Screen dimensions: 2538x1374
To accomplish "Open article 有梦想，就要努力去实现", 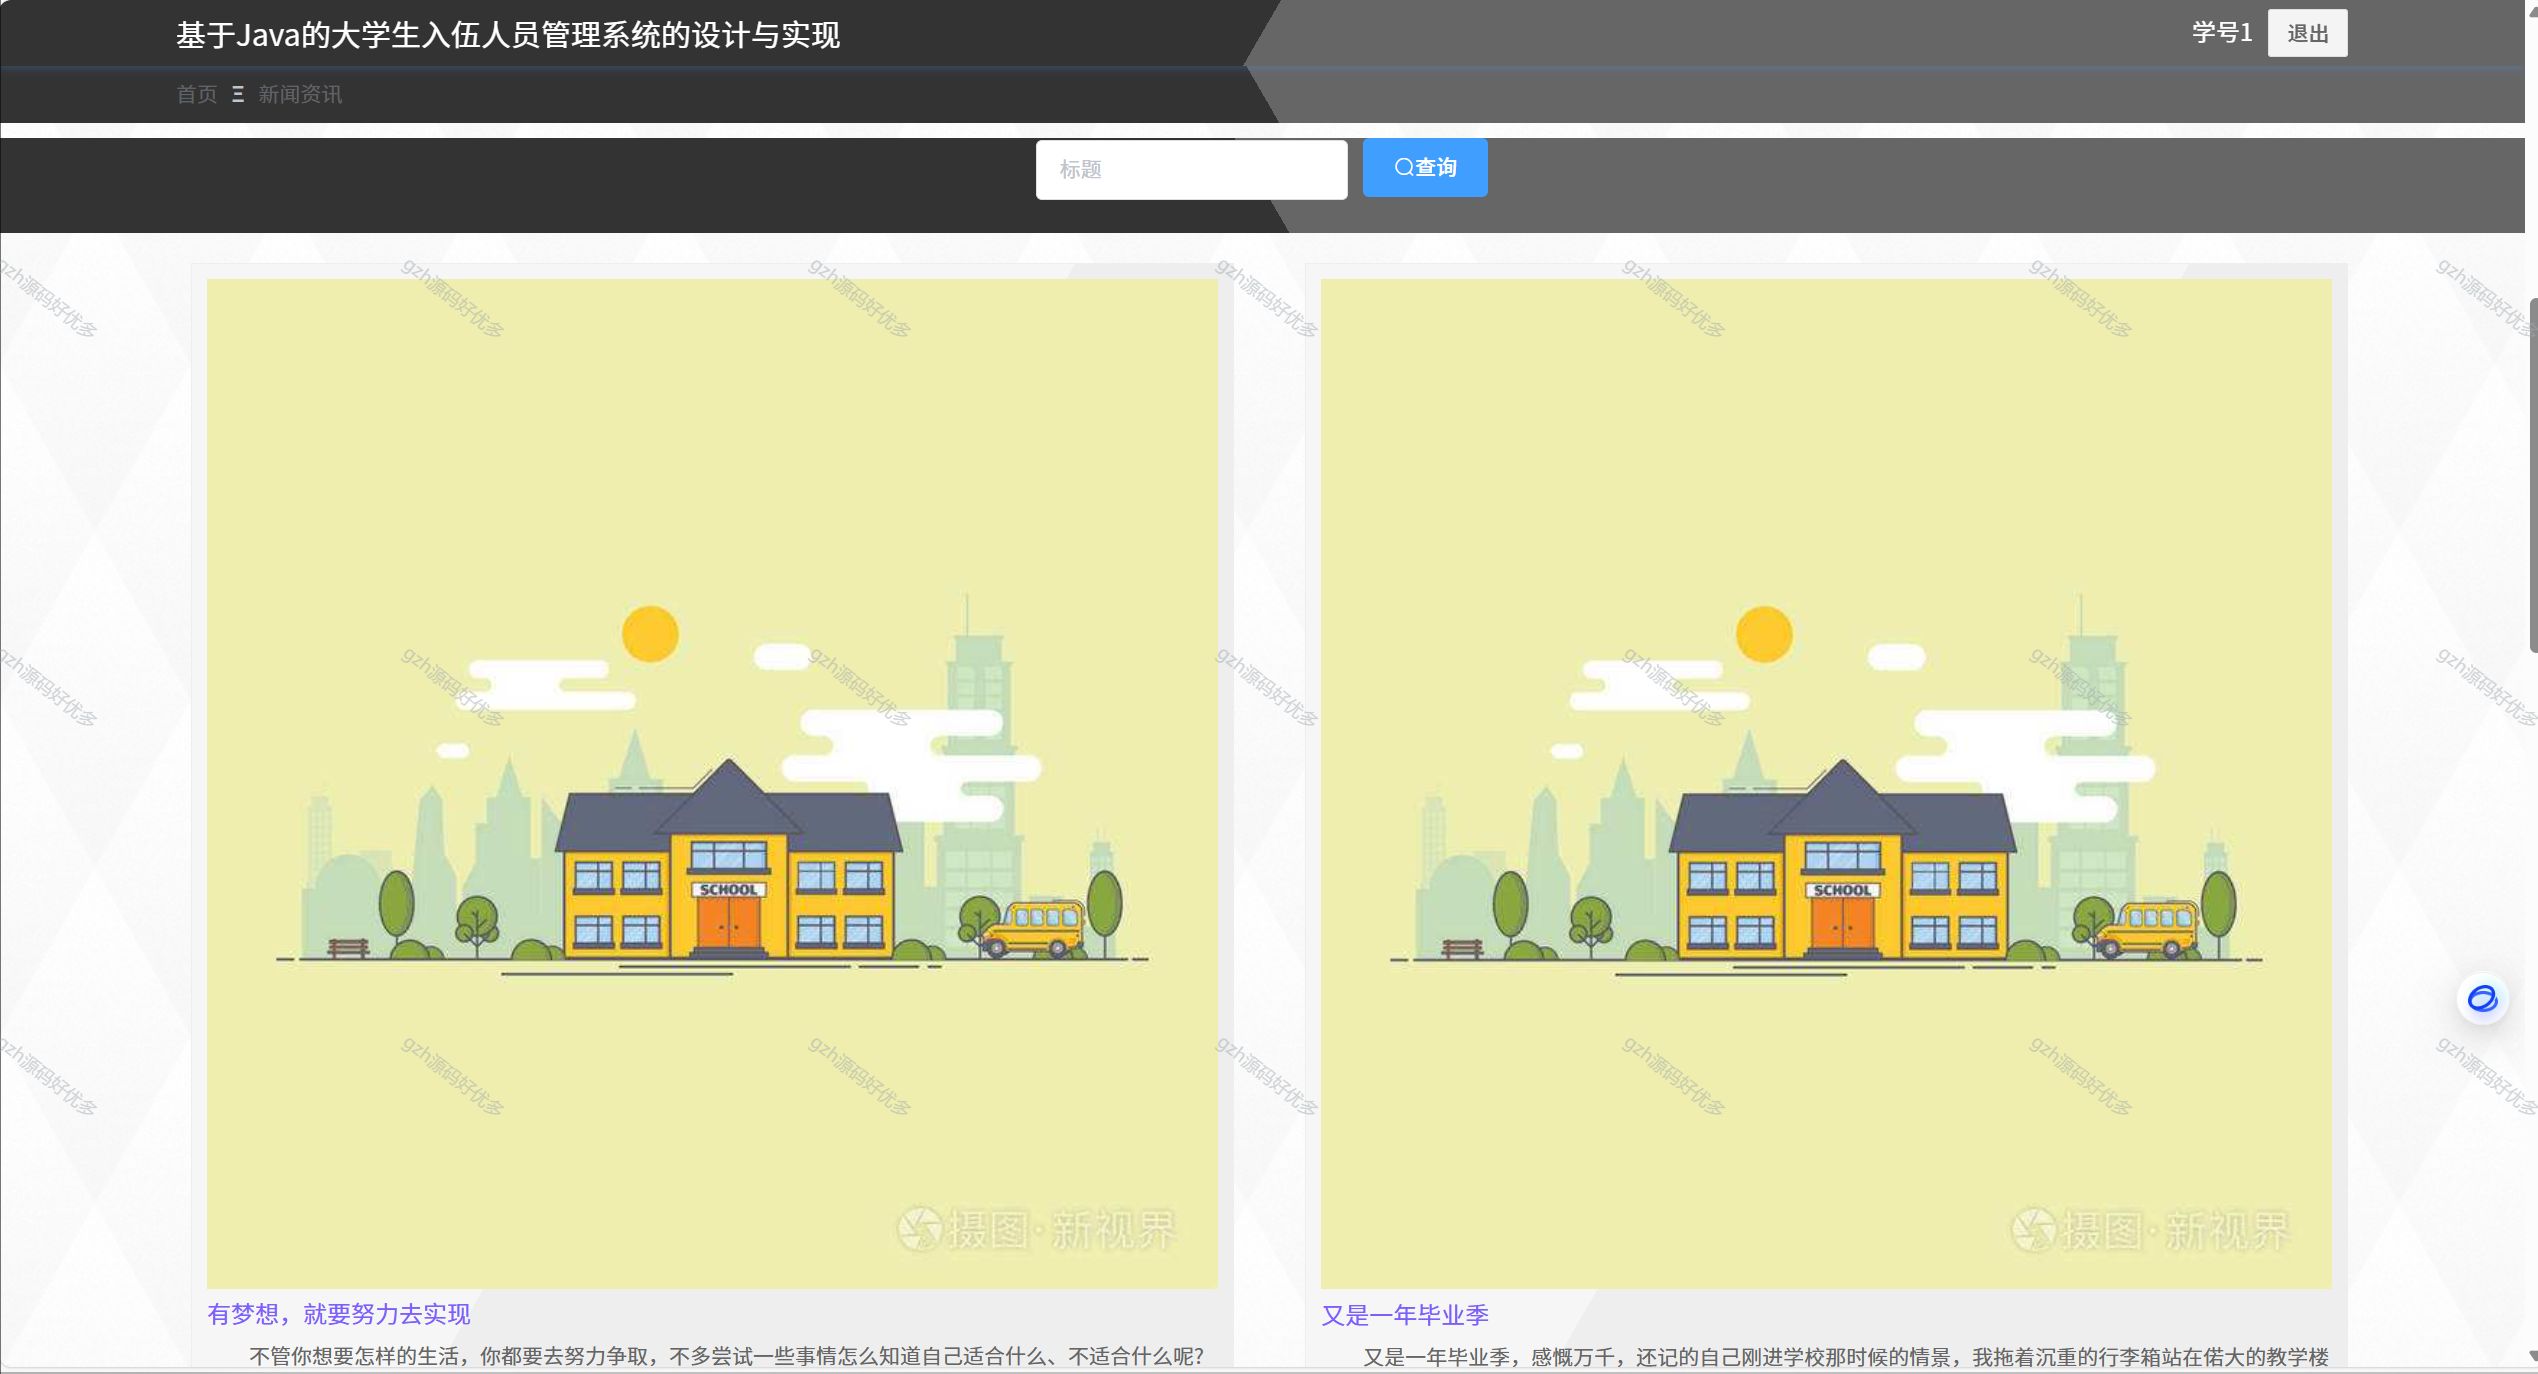I will pyautogui.click(x=338, y=1314).
